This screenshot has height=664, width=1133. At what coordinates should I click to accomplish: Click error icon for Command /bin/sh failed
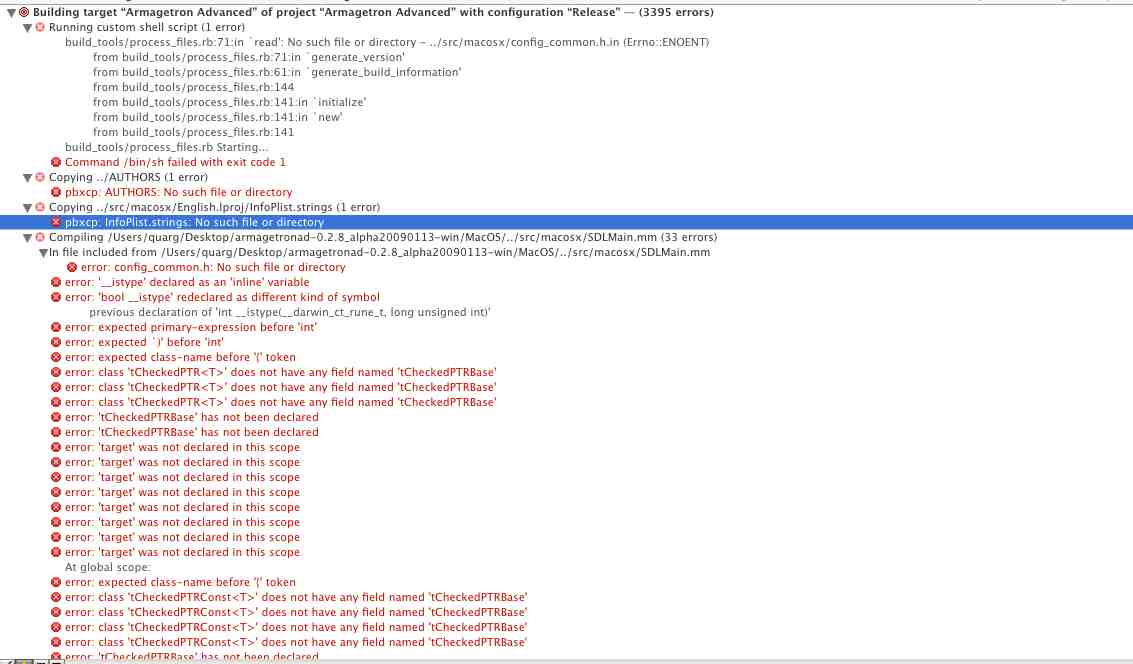pyautogui.click(x=56, y=162)
